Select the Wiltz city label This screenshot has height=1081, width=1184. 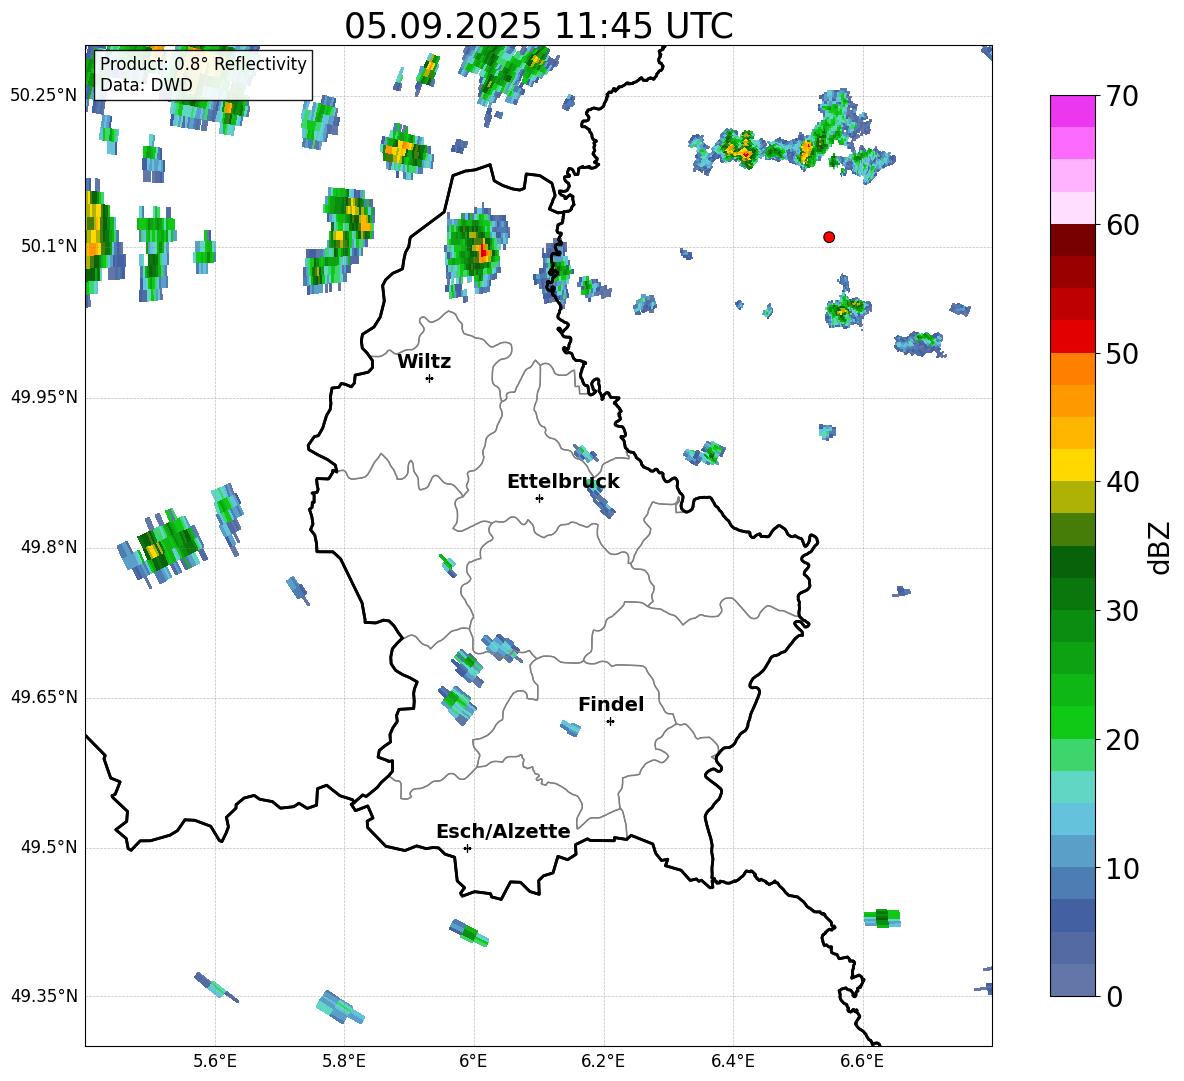tap(424, 362)
